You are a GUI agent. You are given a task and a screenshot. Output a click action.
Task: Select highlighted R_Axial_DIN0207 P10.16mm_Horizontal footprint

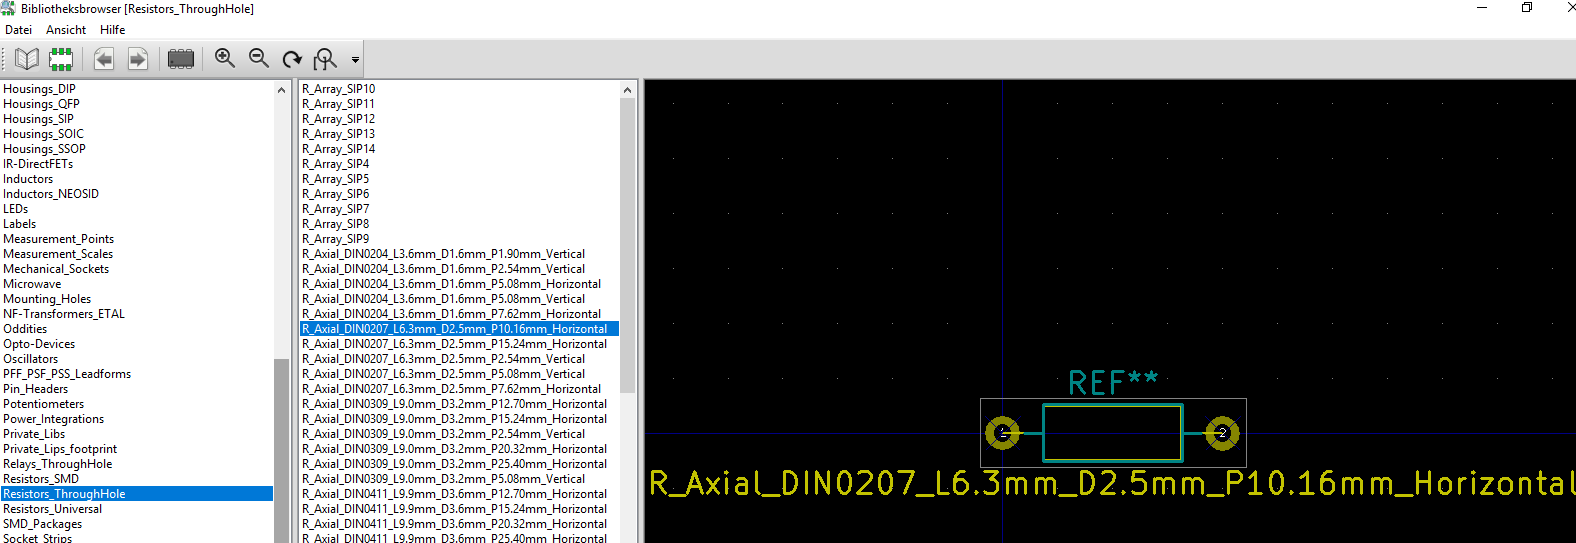click(x=459, y=329)
